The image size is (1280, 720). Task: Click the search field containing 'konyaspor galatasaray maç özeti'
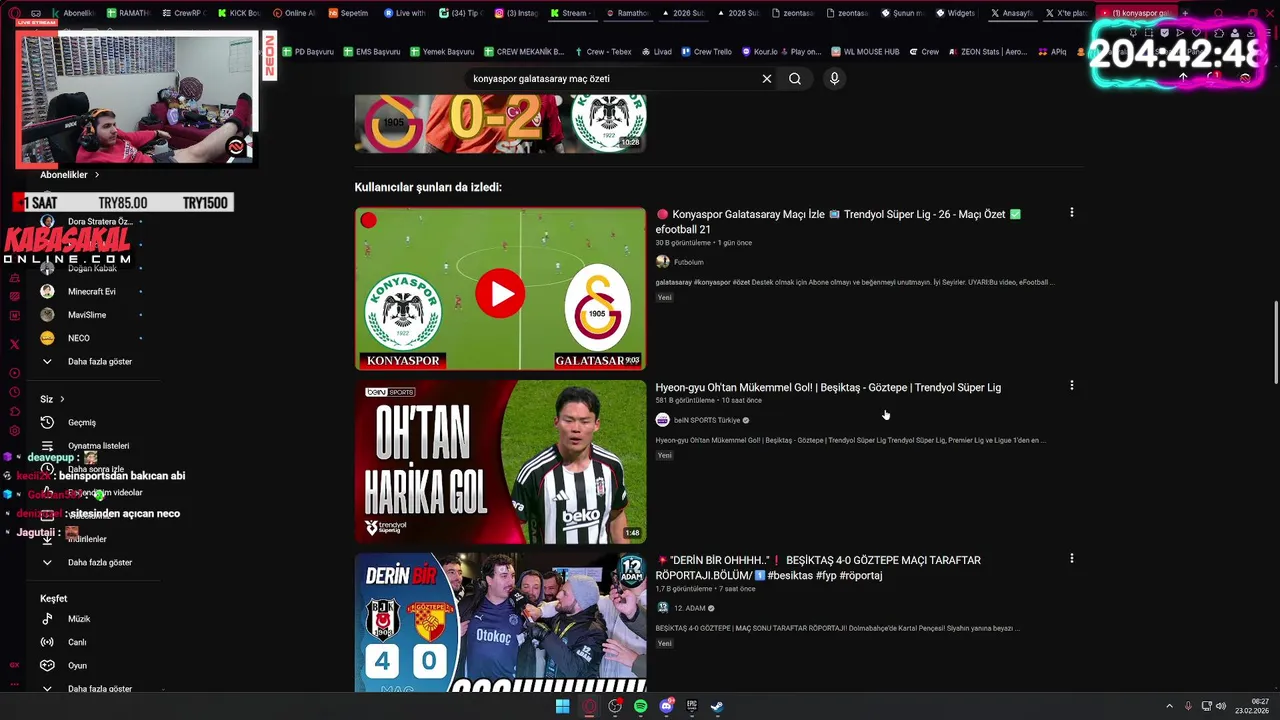click(612, 79)
